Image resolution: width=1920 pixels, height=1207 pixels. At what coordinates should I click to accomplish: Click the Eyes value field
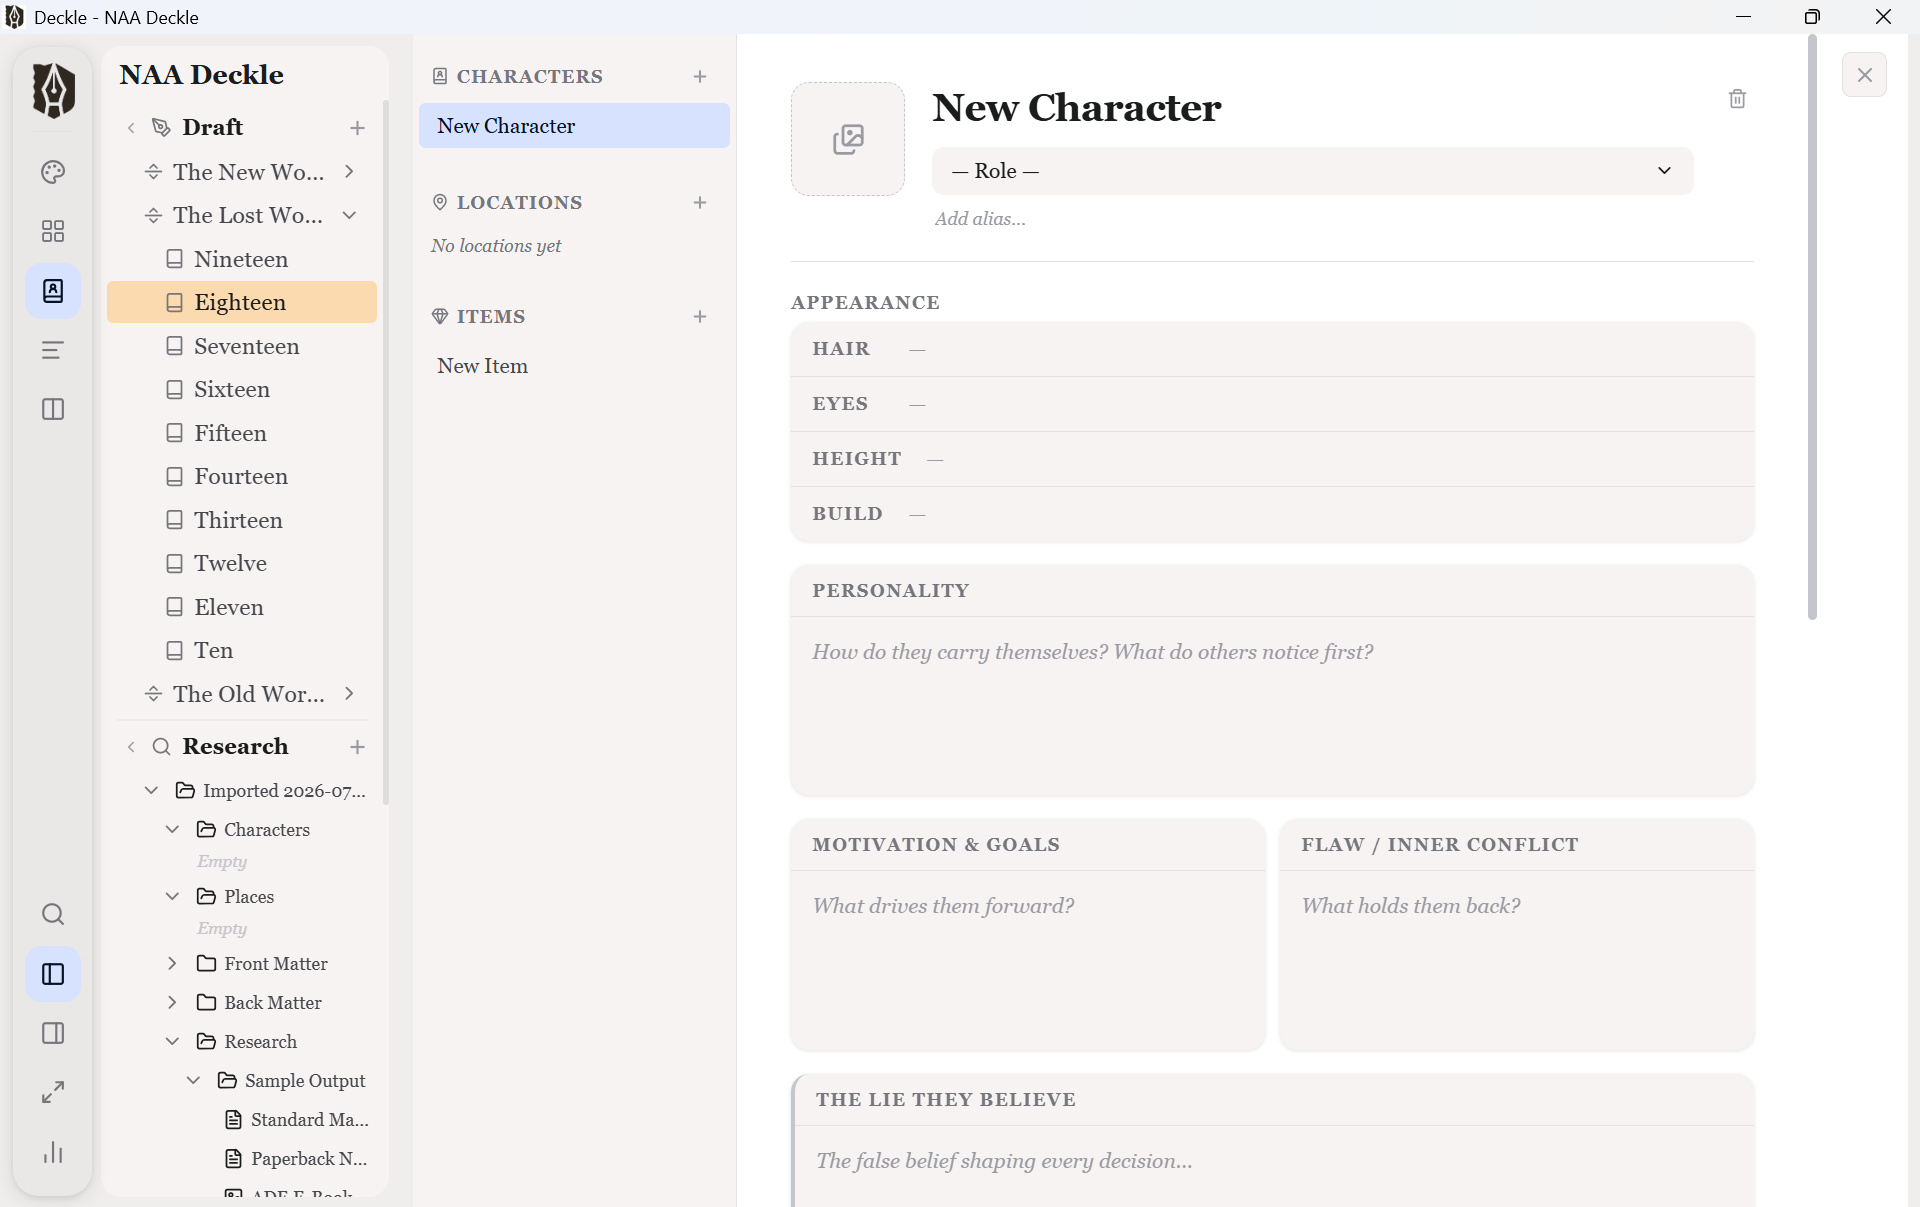tap(917, 404)
